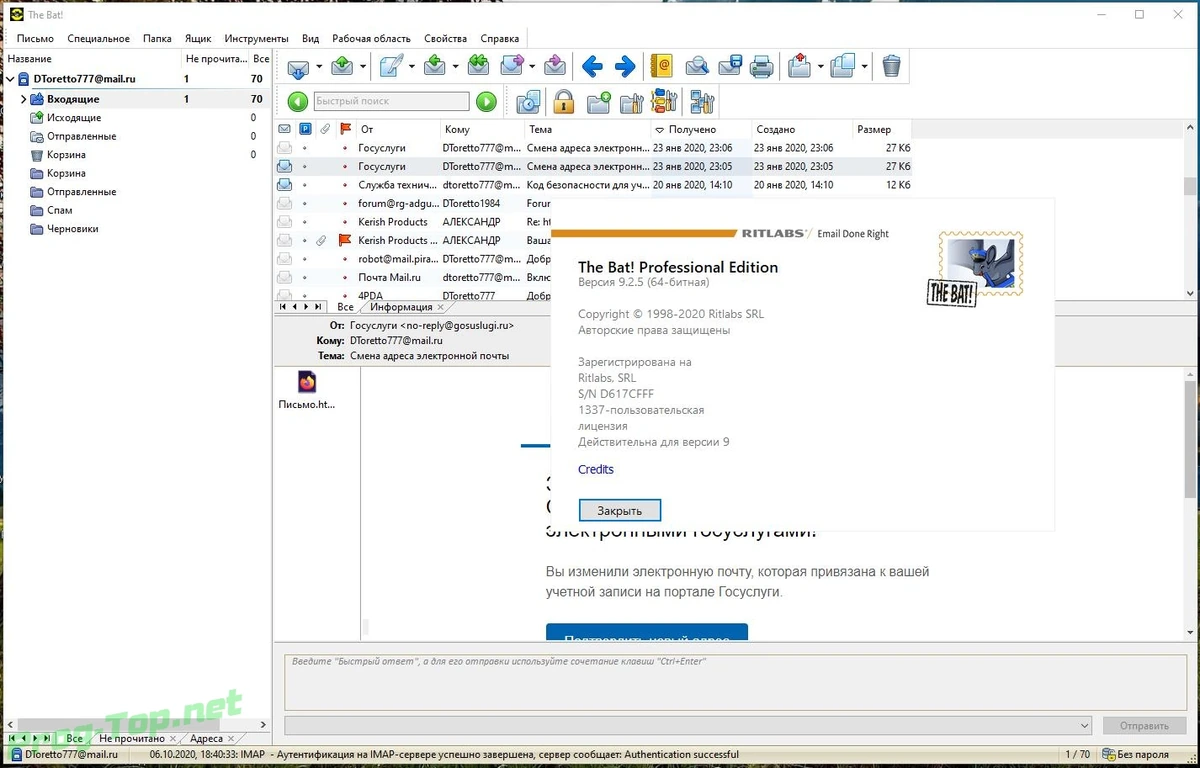The image size is (1200, 768).
Task: Click the padlock lock icon
Action: point(563,101)
